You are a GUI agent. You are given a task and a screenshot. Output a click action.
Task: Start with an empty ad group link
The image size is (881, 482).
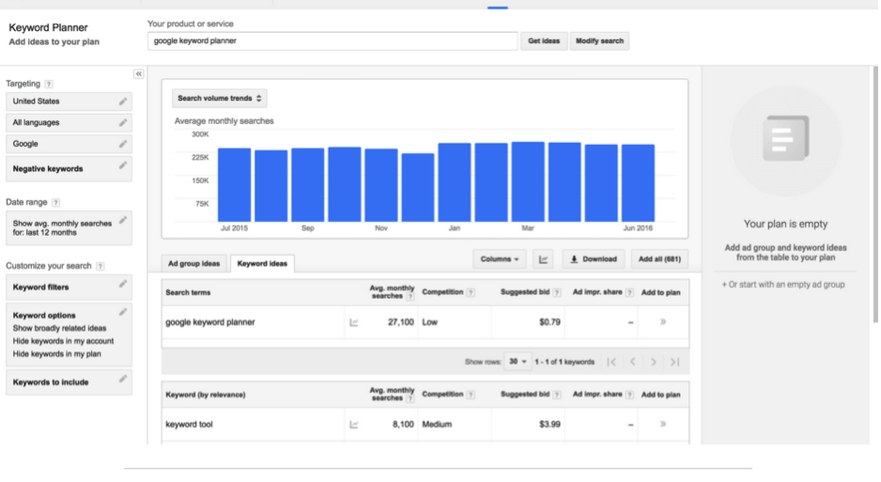(x=783, y=285)
